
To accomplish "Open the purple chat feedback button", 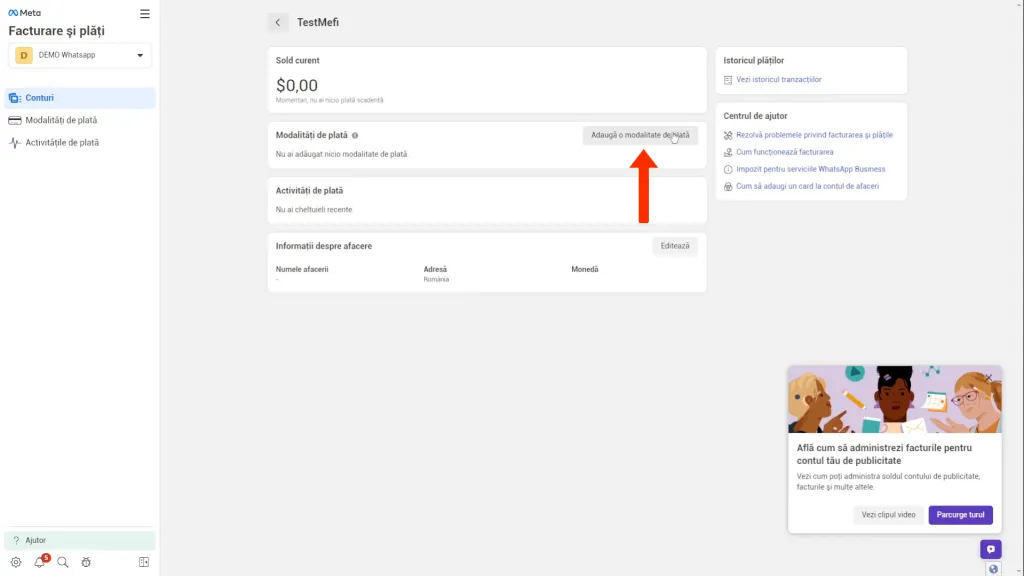I will pyautogui.click(x=990, y=549).
